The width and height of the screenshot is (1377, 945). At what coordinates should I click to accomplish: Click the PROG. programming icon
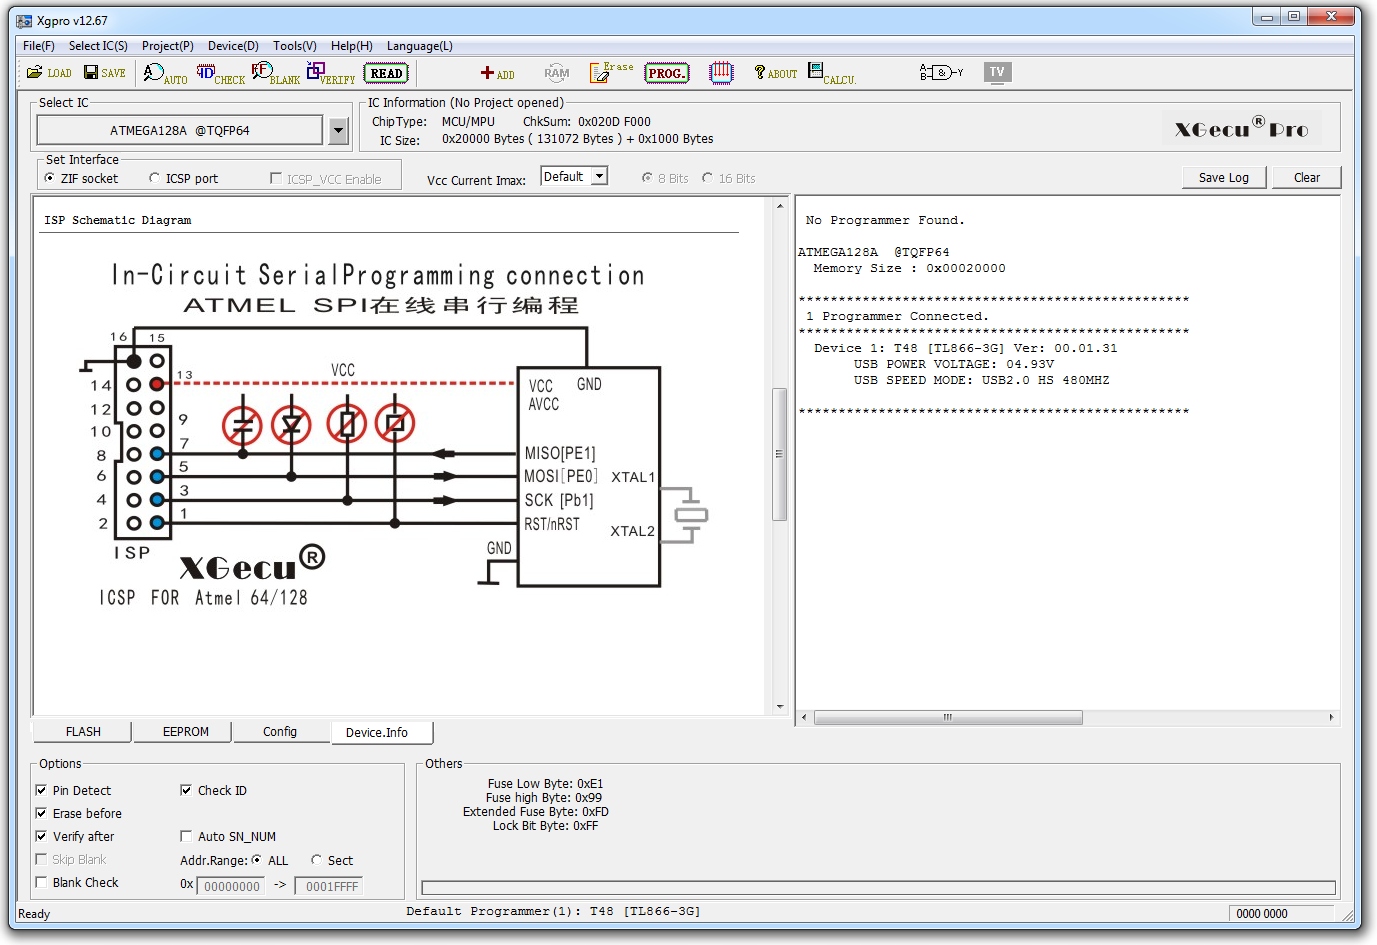coord(667,73)
